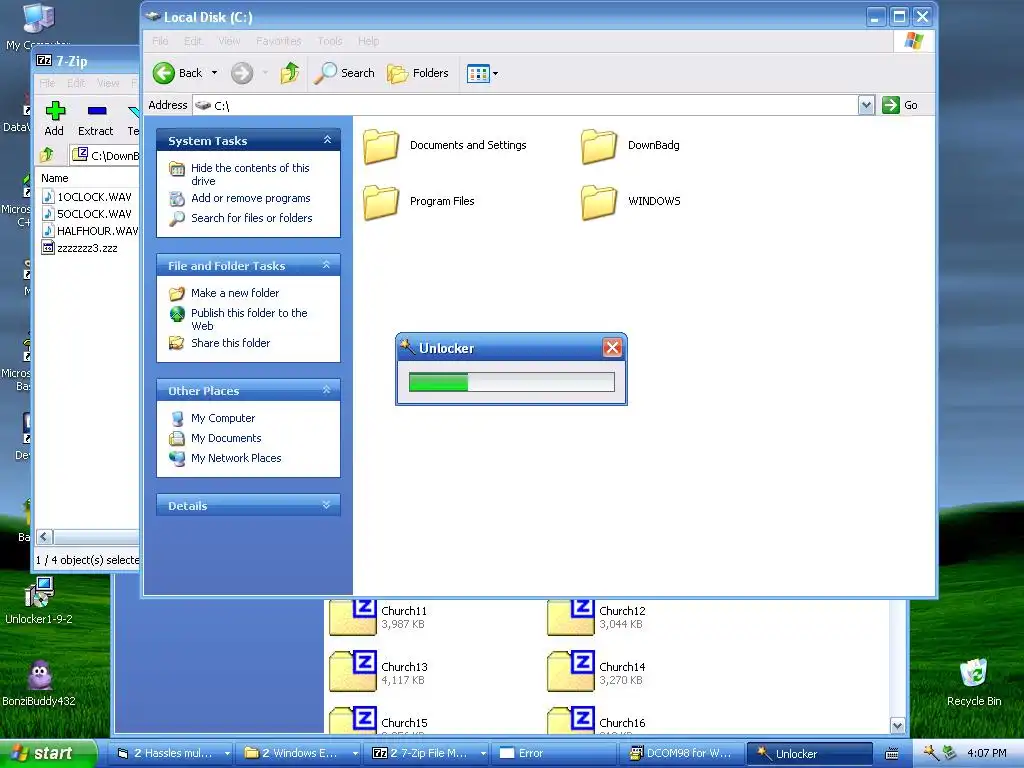Select 5OCLOCK.WAV in 7-Zip list
Screen dimensions: 1024x768
[89, 214]
